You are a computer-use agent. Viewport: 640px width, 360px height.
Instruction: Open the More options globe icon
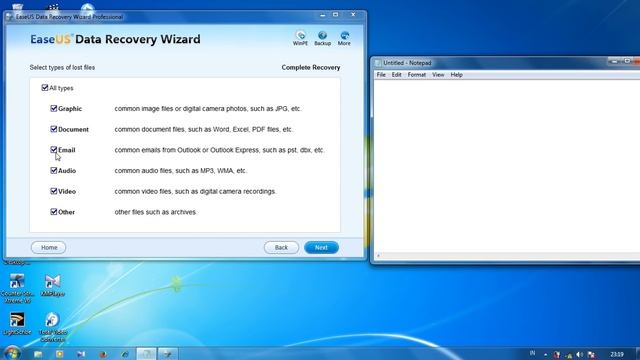tap(344, 38)
